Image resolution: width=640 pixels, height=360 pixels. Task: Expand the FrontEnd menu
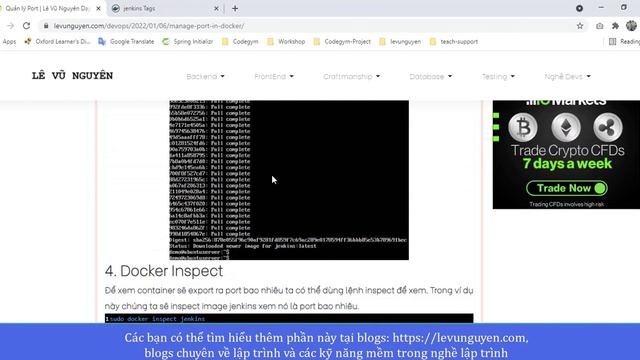point(274,76)
